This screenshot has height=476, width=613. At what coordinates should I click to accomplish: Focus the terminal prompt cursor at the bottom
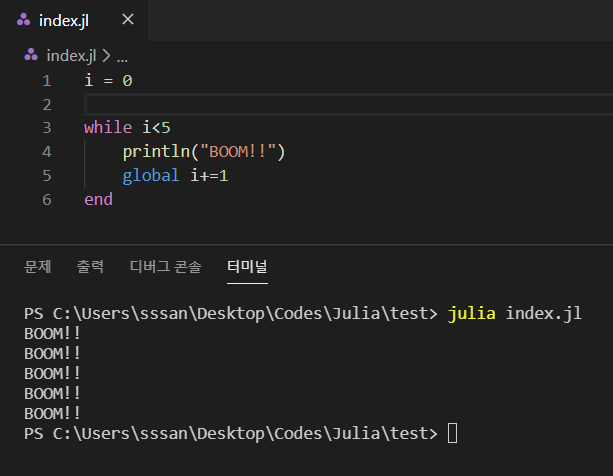453,433
